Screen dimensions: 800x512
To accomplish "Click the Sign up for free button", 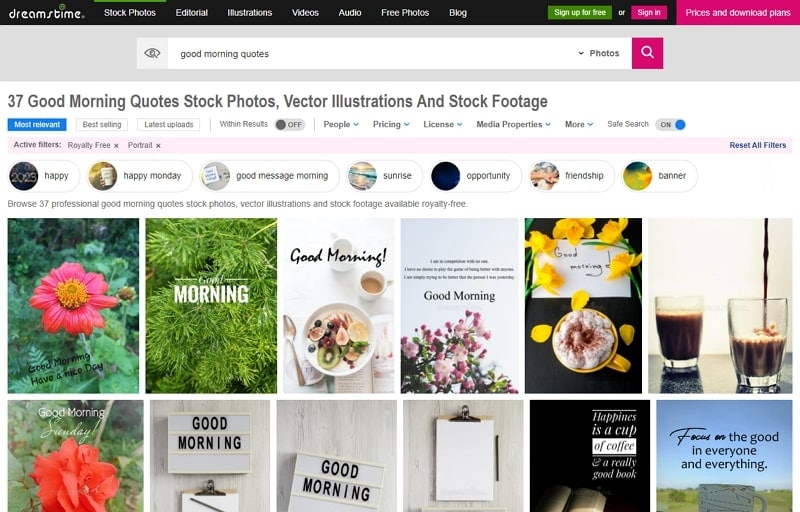I will tap(580, 12).
